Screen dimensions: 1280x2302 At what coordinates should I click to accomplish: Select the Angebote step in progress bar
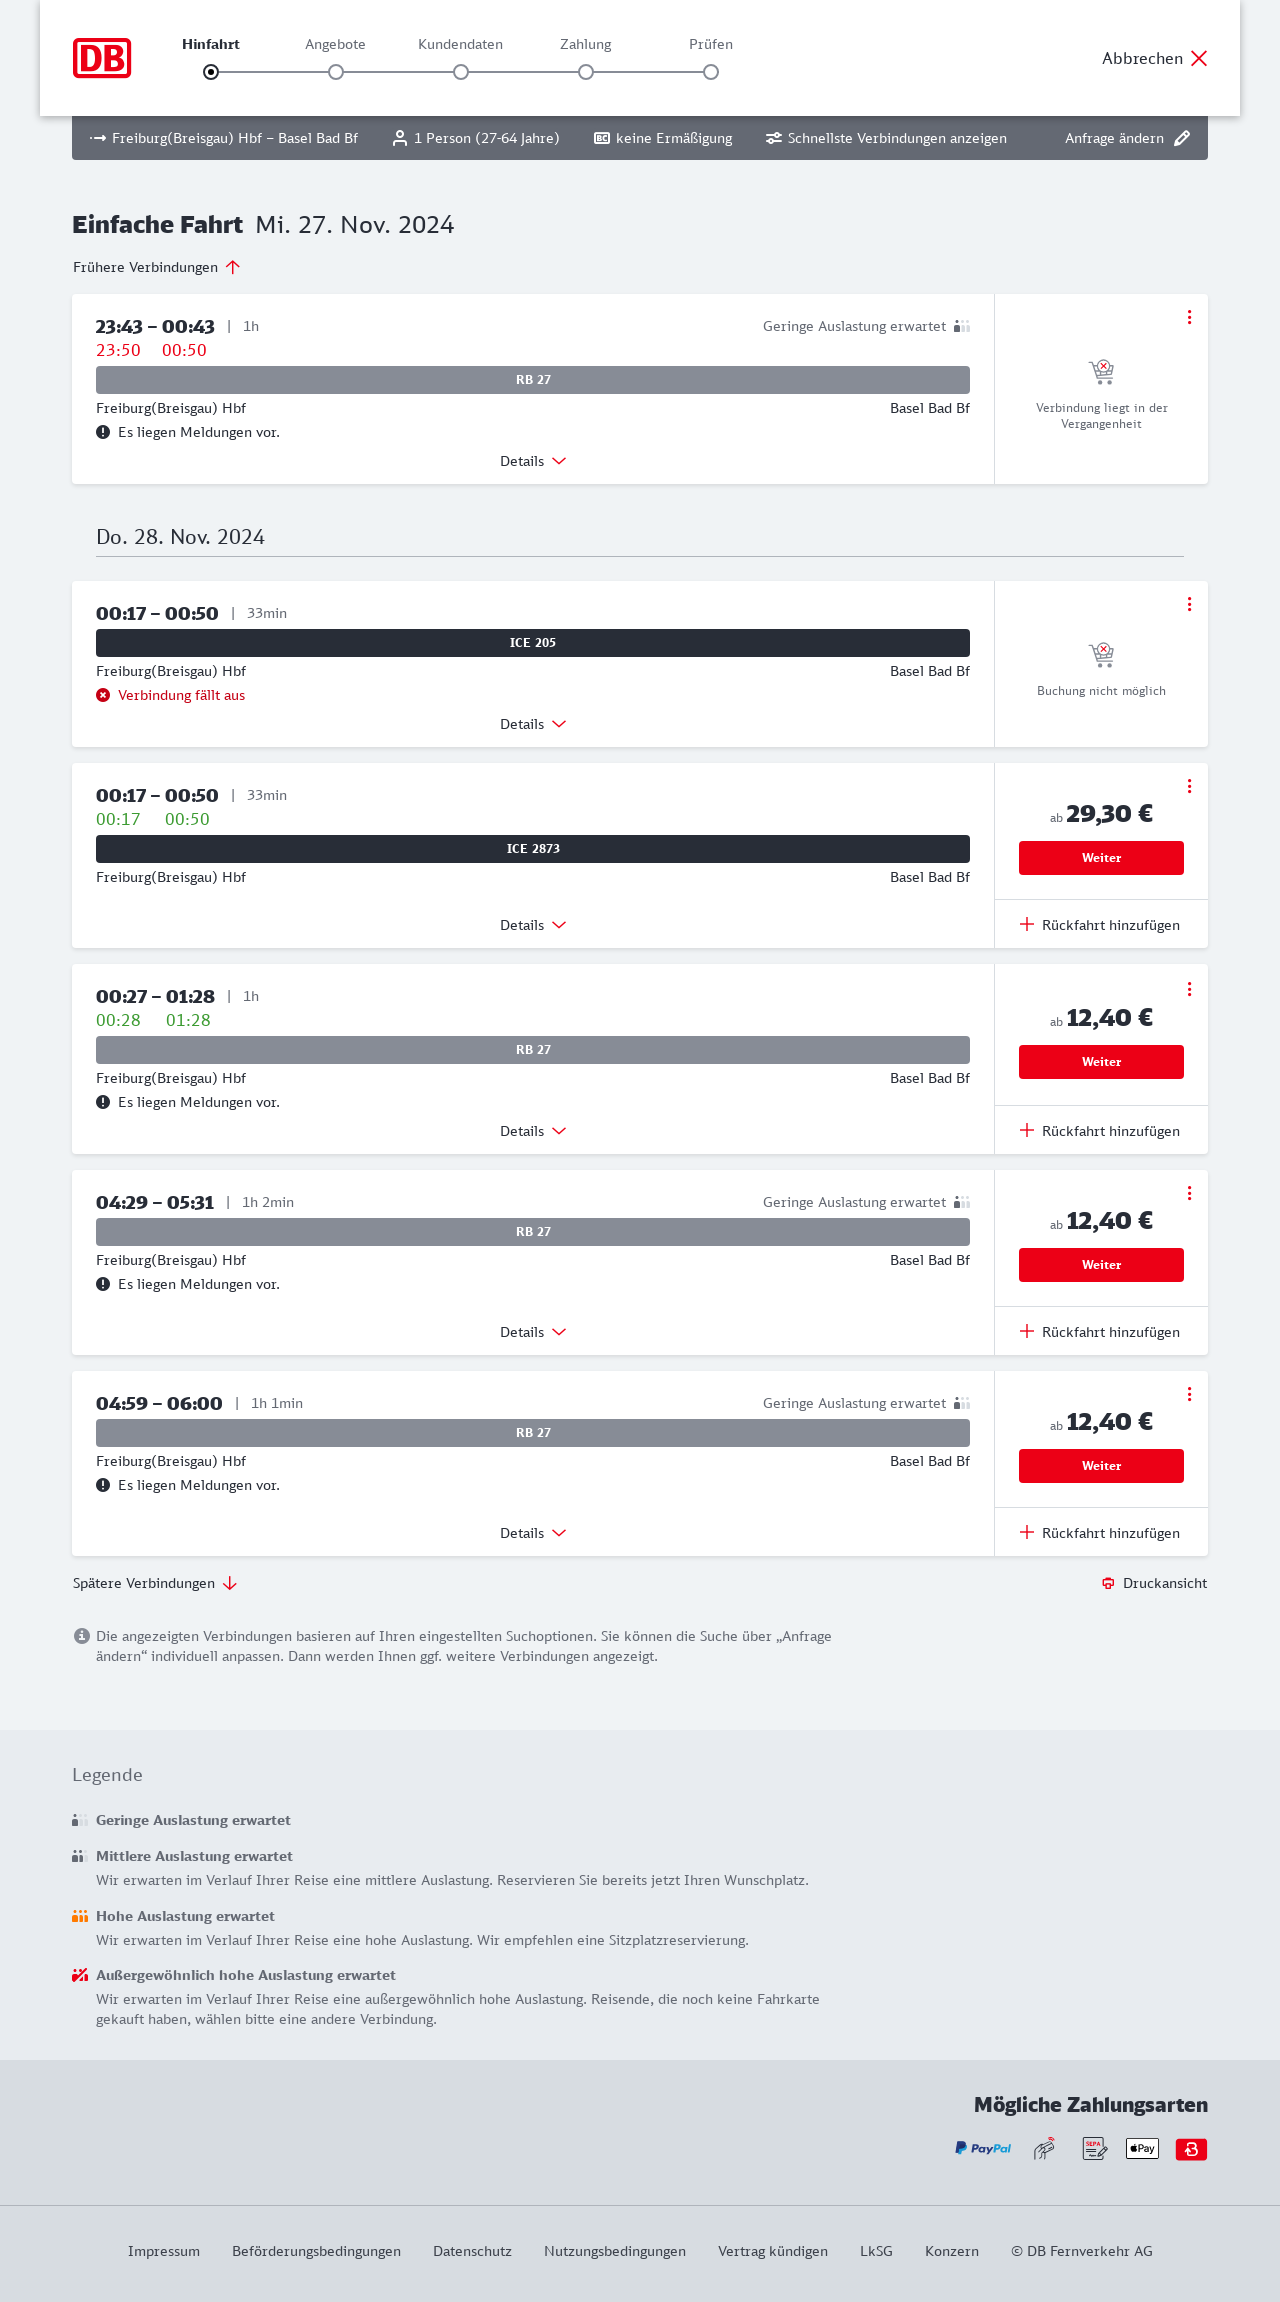336,72
